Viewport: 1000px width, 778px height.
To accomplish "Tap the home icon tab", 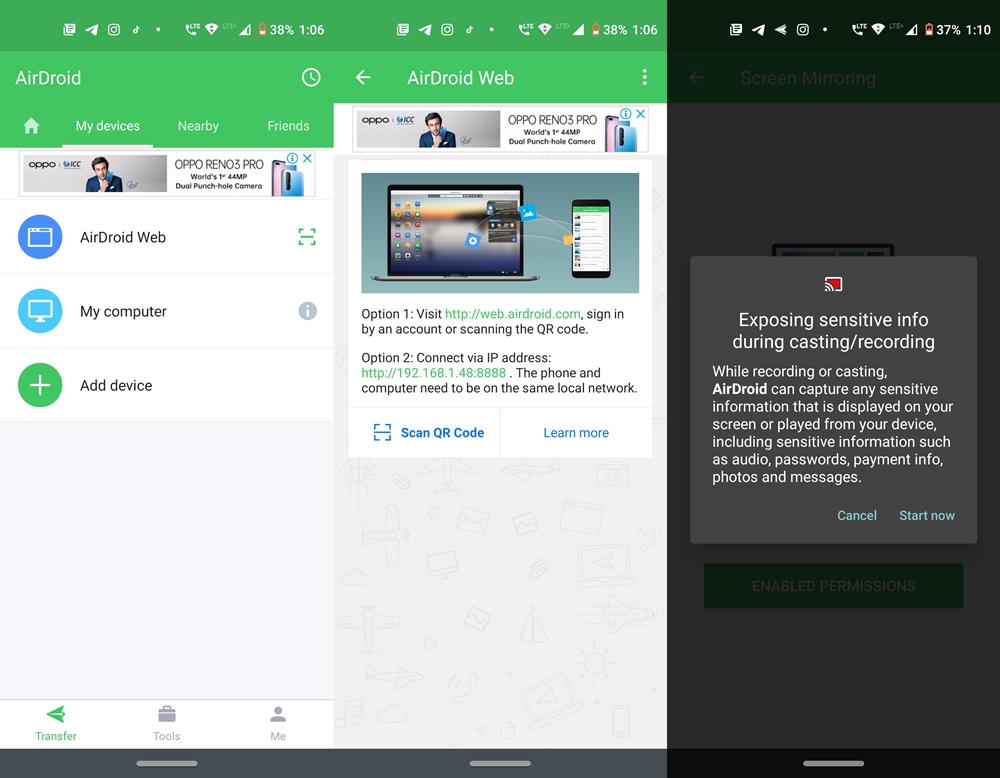I will [x=31, y=126].
